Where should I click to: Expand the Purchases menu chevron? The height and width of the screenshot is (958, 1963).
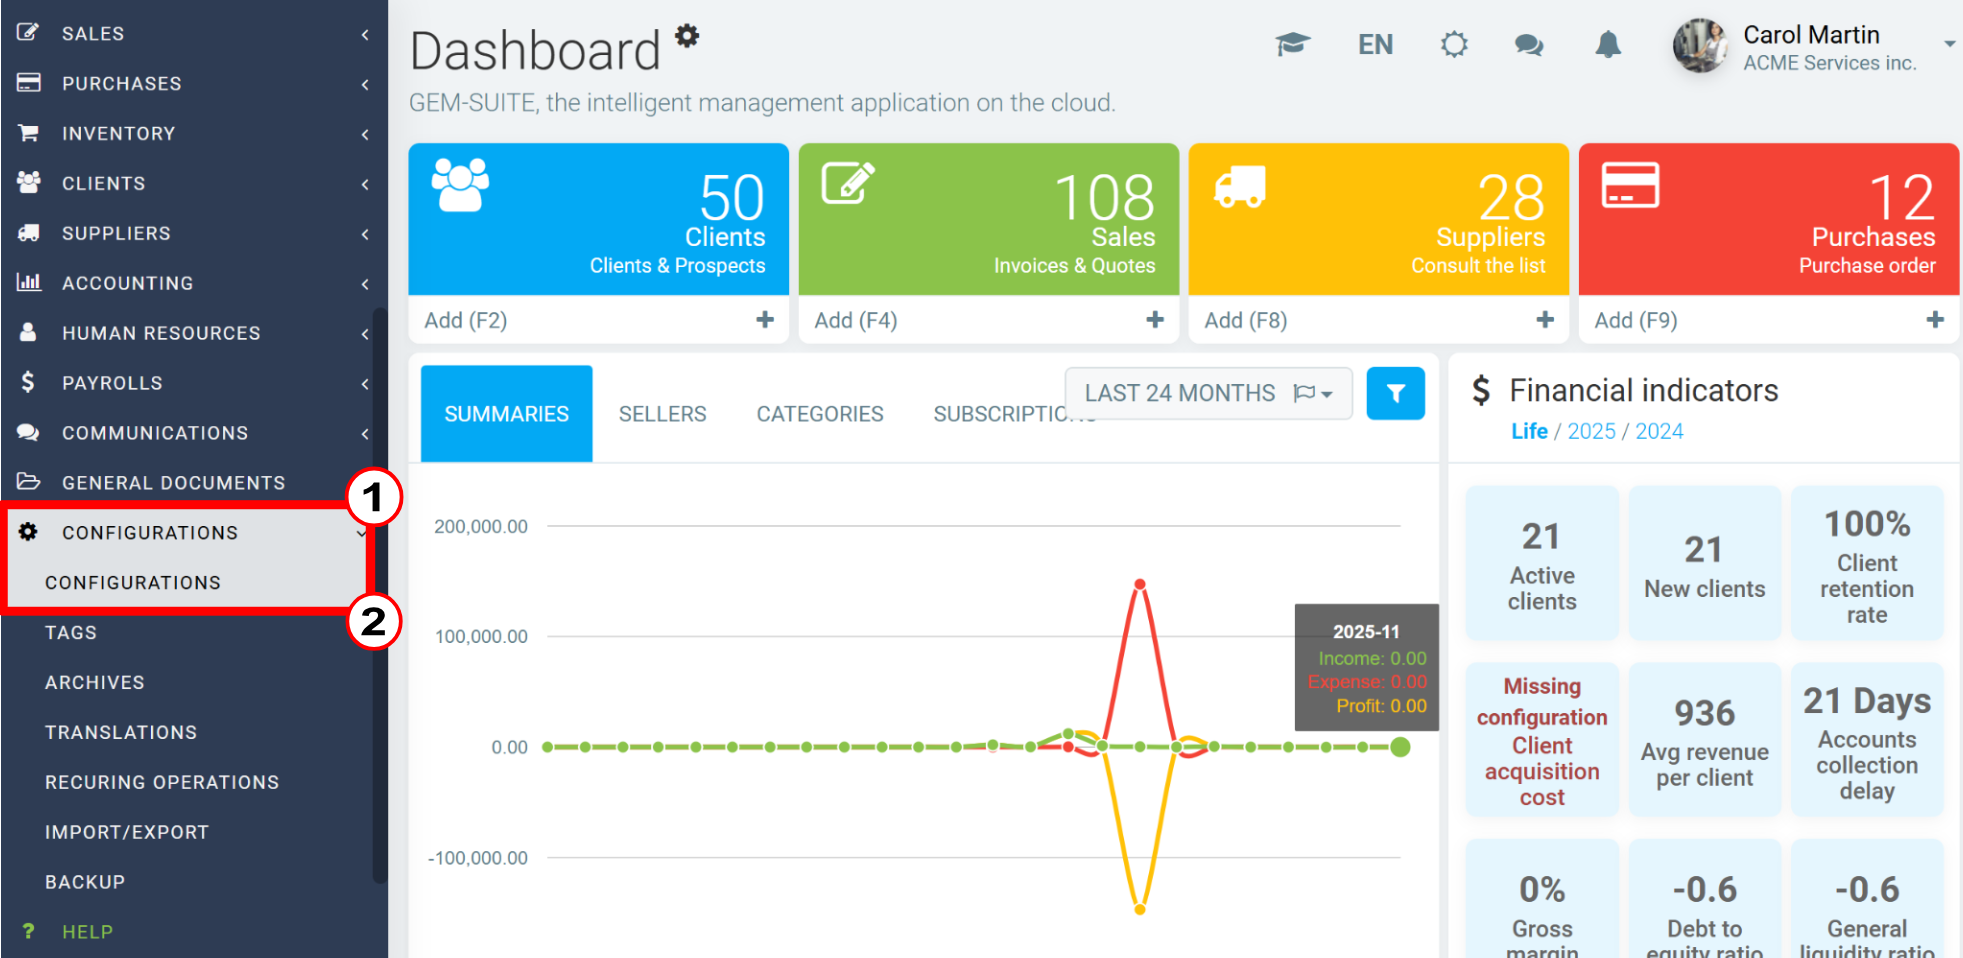tap(365, 84)
